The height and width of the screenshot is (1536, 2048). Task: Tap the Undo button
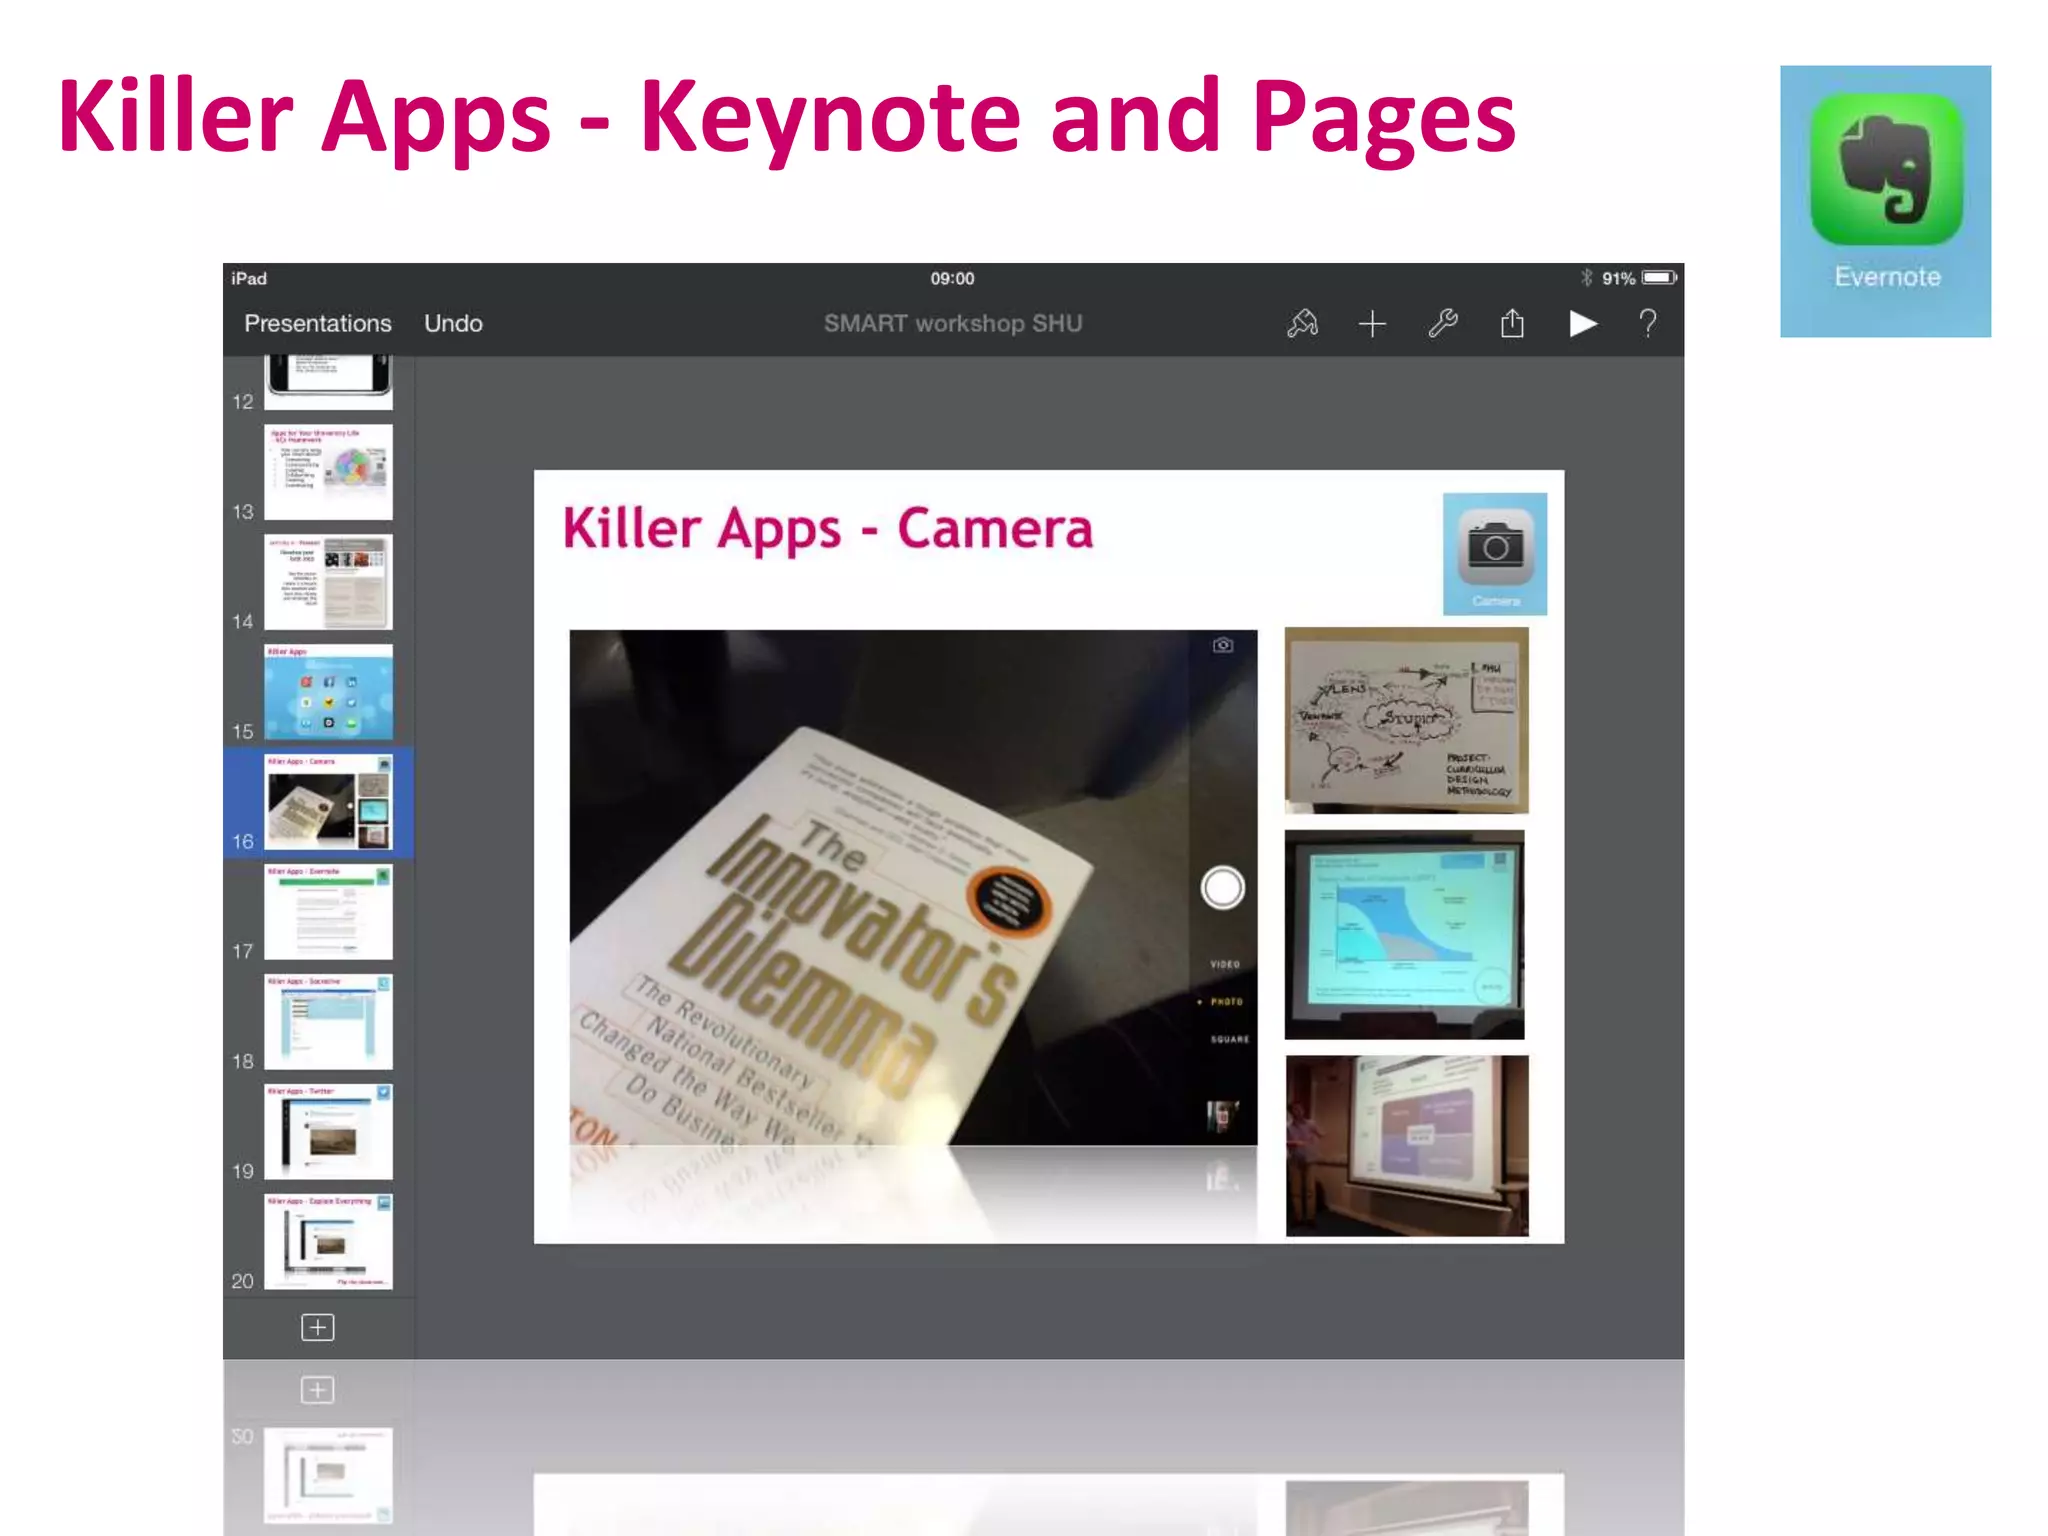click(453, 323)
